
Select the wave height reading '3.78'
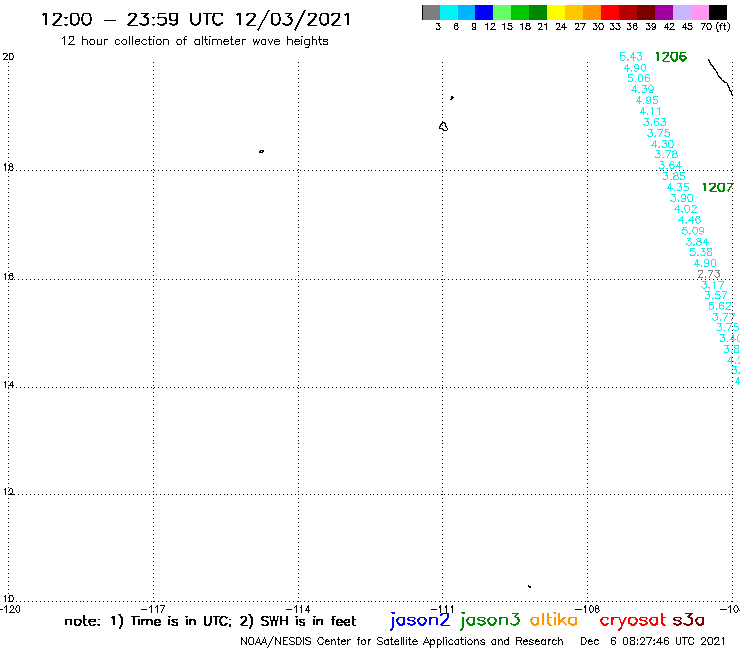666,154
